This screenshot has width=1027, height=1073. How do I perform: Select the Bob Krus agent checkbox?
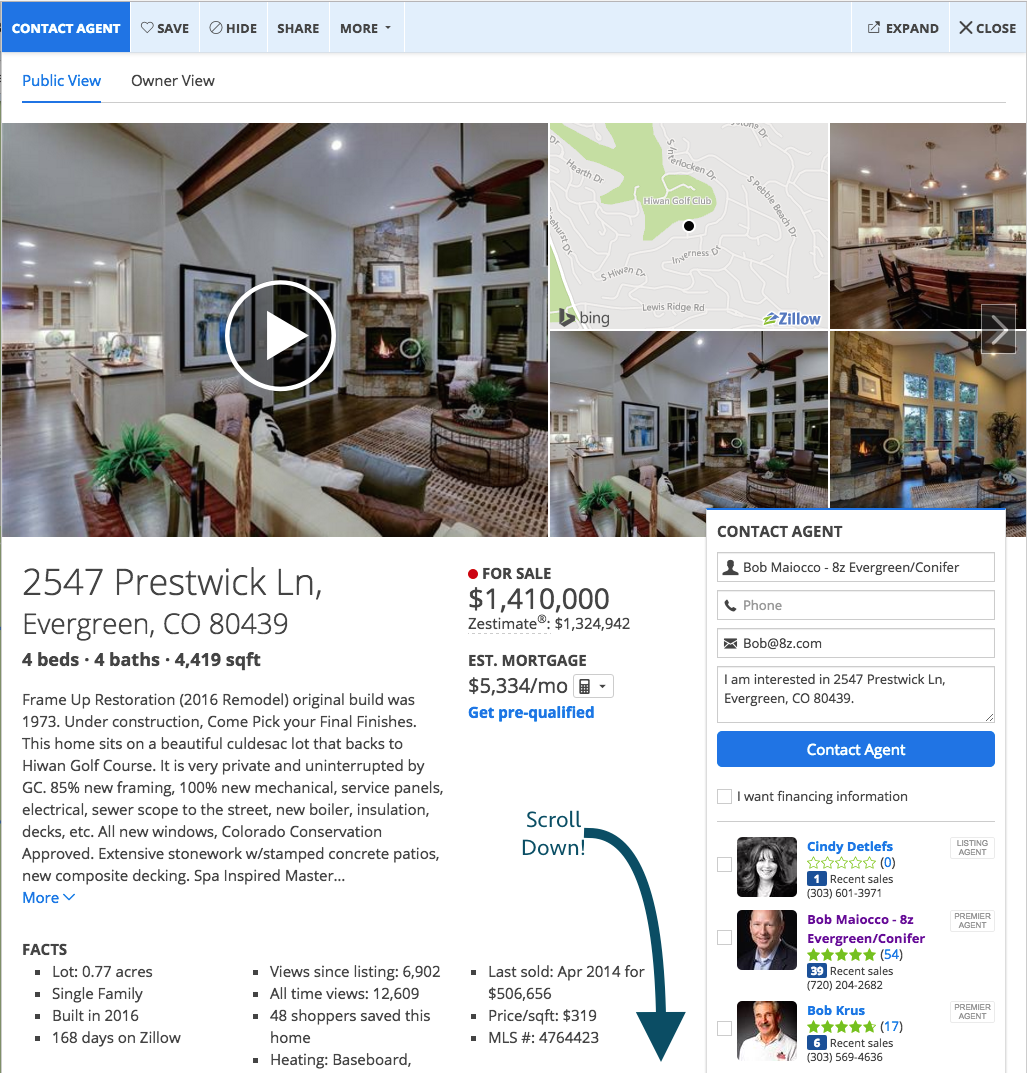pyautogui.click(x=724, y=1028)
